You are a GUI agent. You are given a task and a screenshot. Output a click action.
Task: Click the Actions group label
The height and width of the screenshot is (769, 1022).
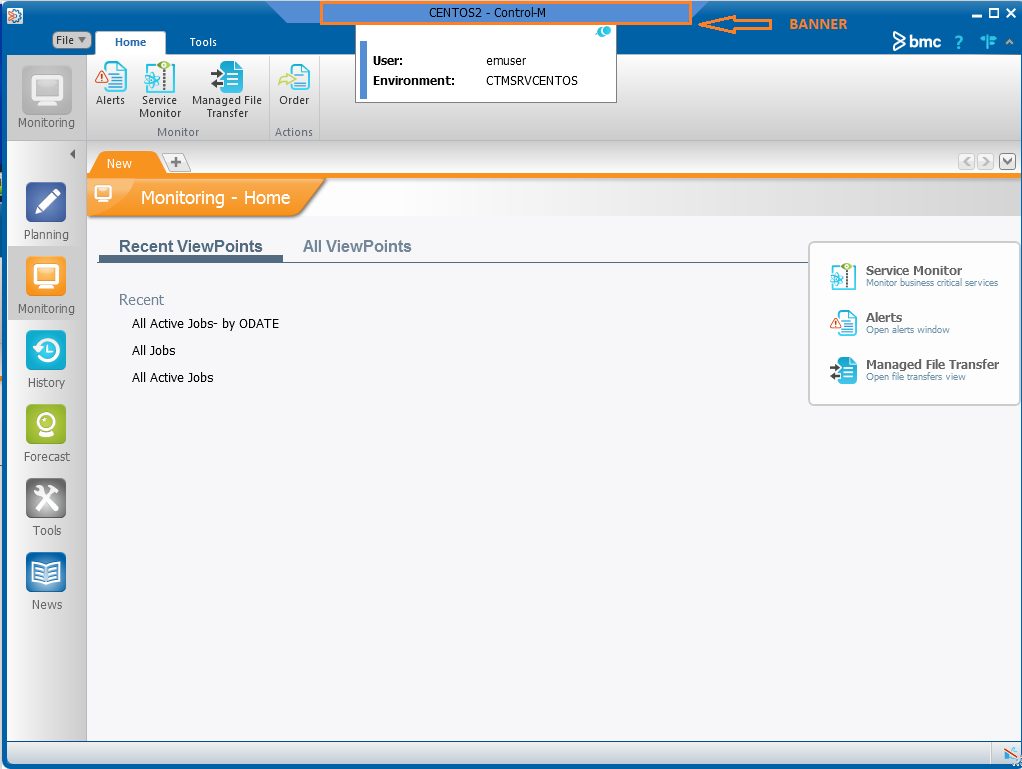tap(293, 132)
